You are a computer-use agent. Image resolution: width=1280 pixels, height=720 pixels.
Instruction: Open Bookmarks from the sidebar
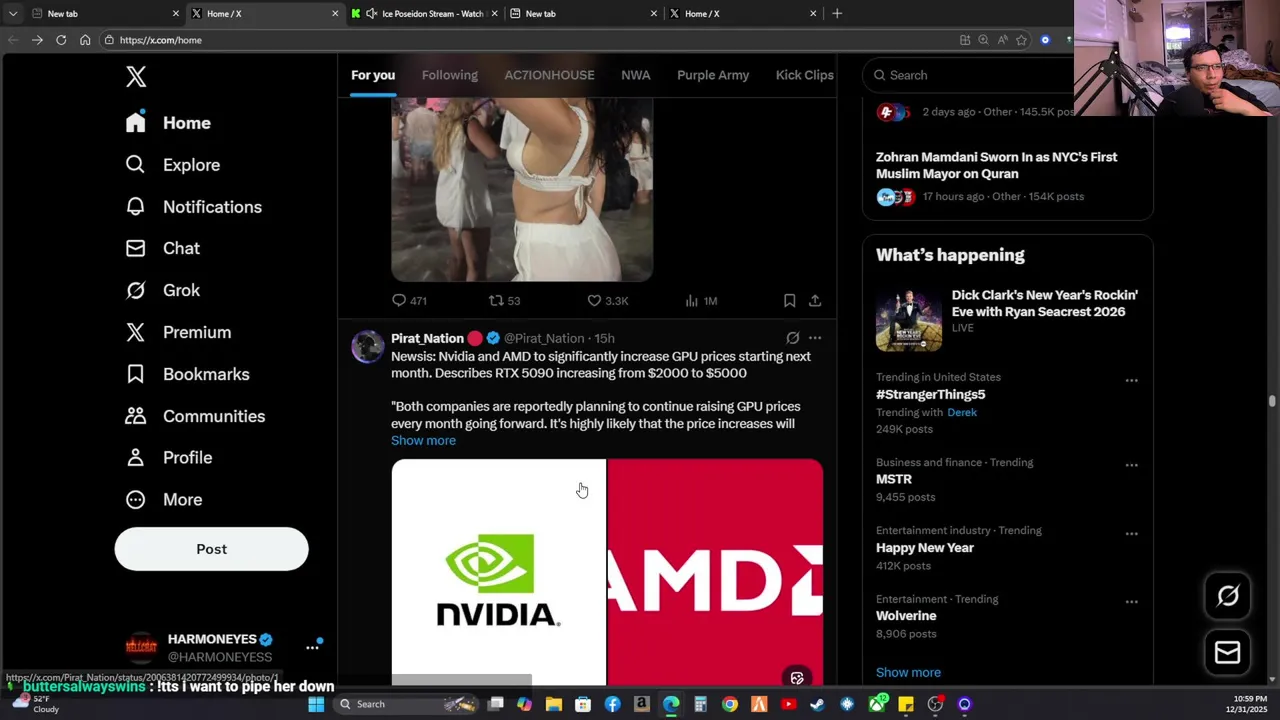click(x=187, y=374)
